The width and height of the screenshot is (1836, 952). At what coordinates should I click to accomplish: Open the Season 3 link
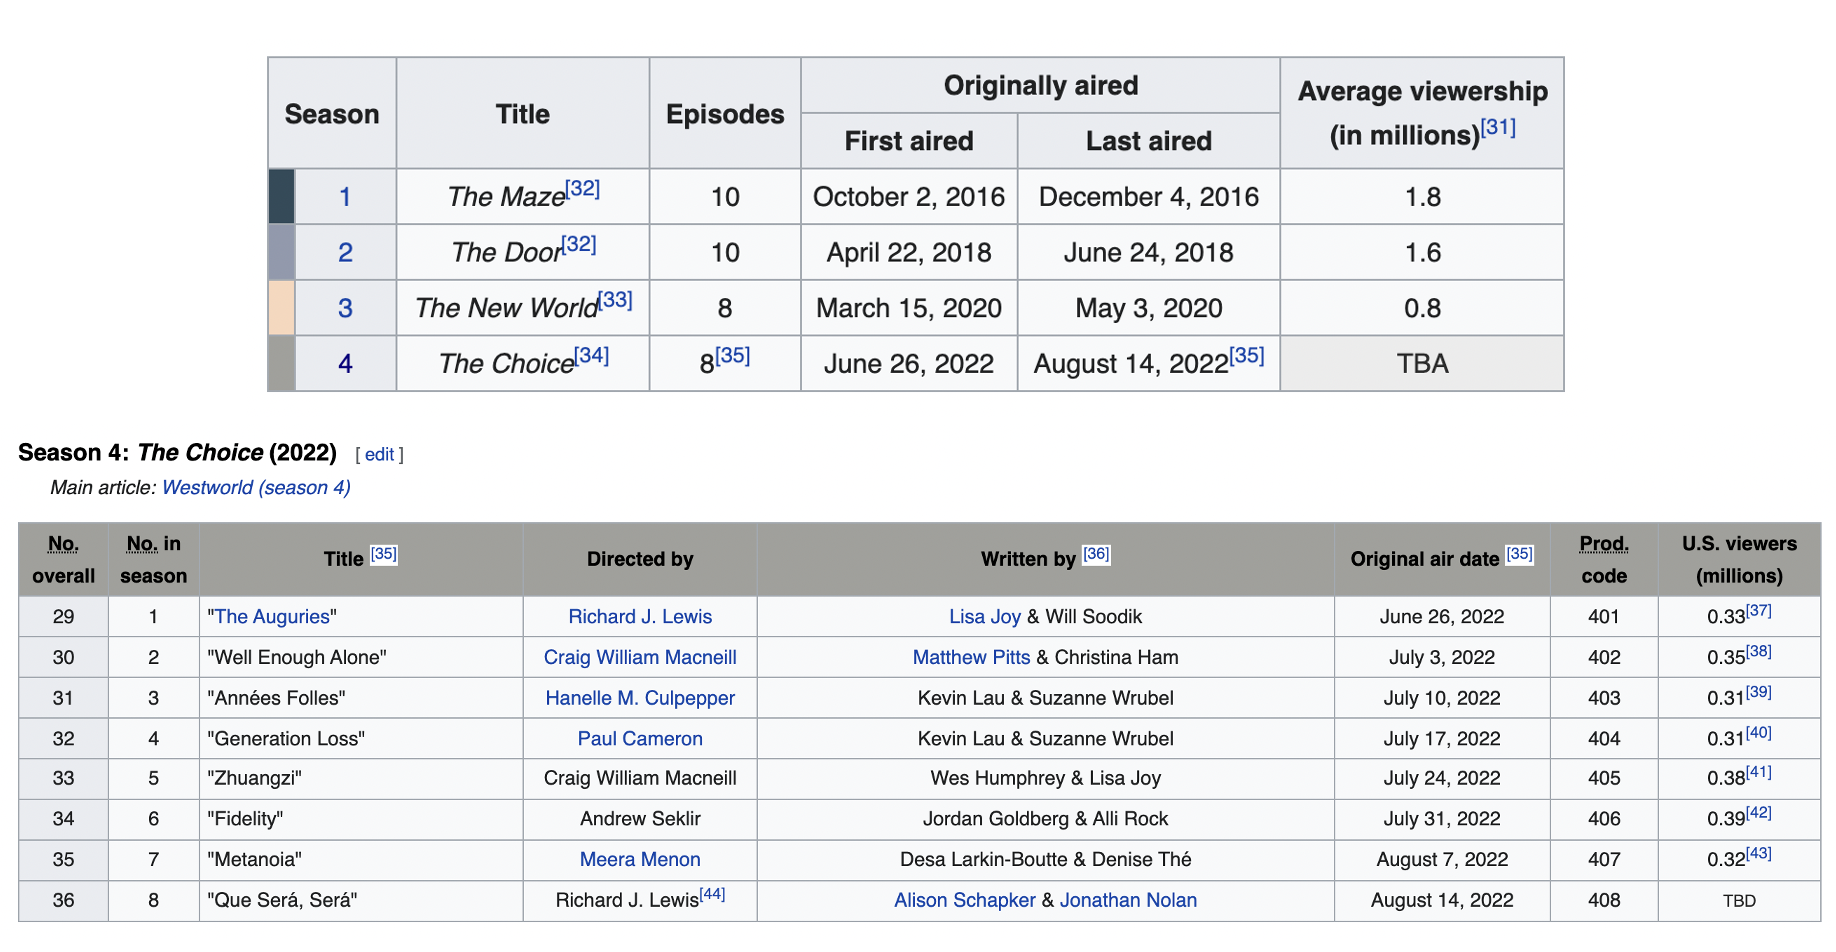345,308
